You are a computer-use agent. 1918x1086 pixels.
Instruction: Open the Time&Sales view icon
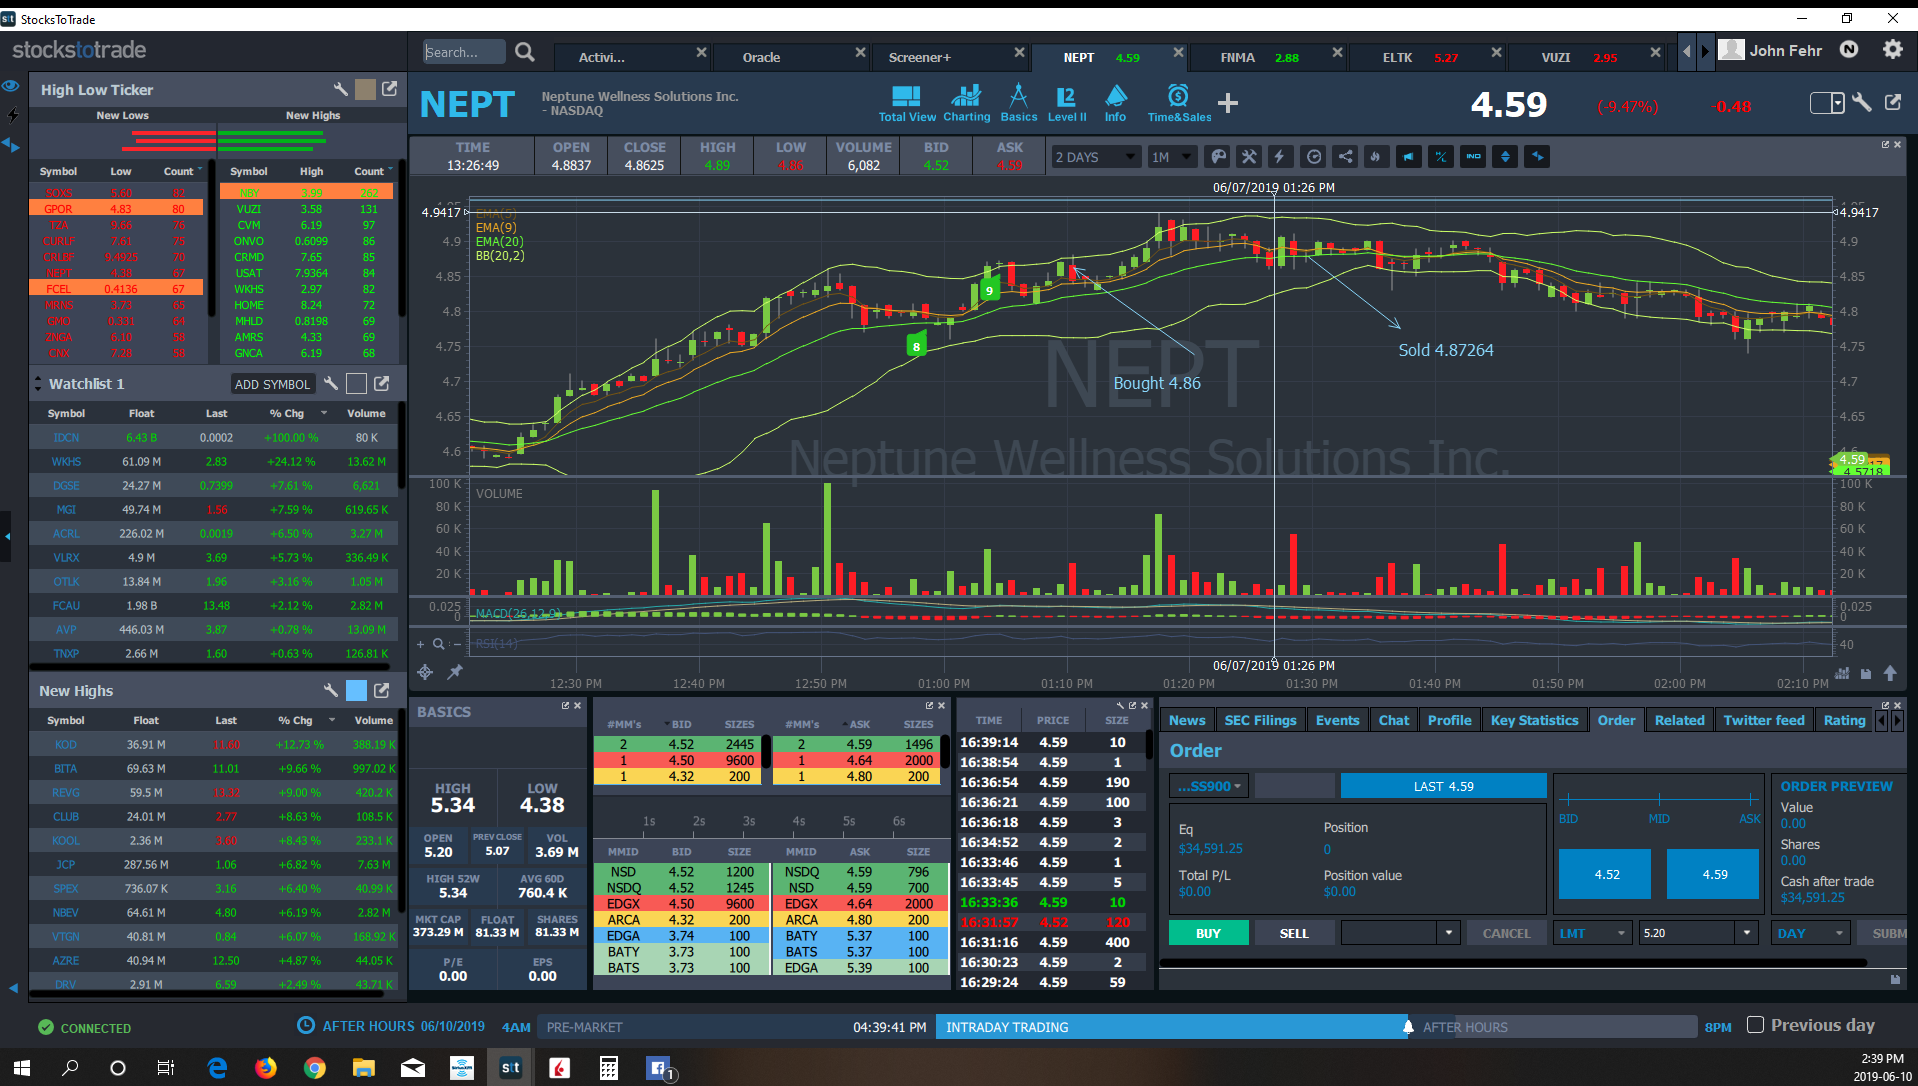click(1178, 103)
